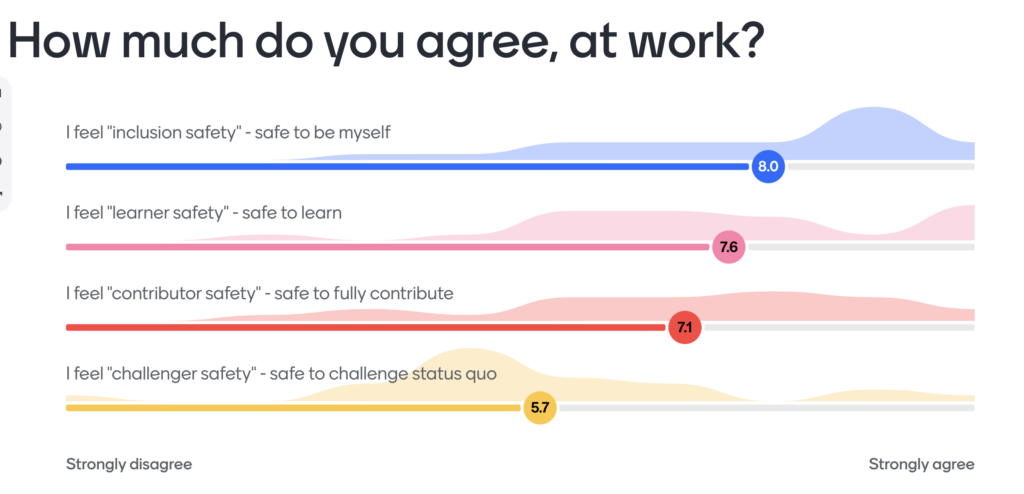Click the 'Strongly disagree' axis label
Viewport: 1024px width, 494px height.
tap(129, 465)
